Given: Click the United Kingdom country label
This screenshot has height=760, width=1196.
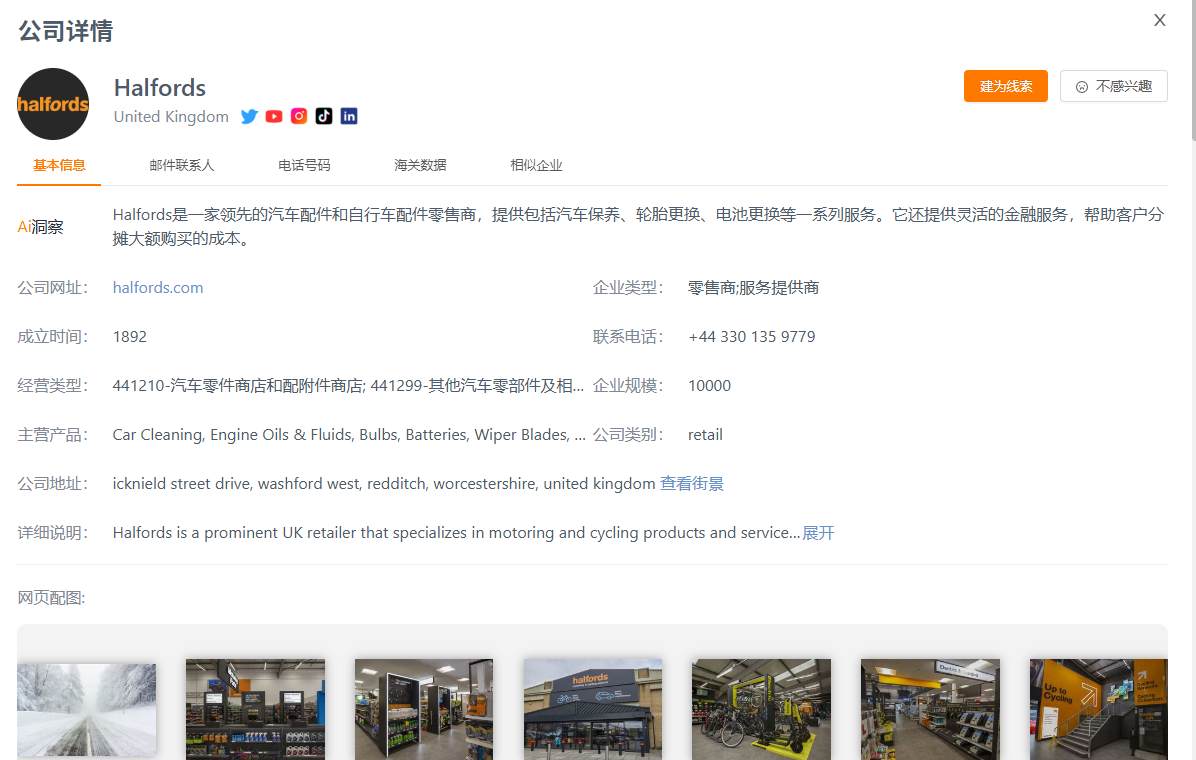Looking at the screenshot, I should pyautogui.click(x=171, y=117).
